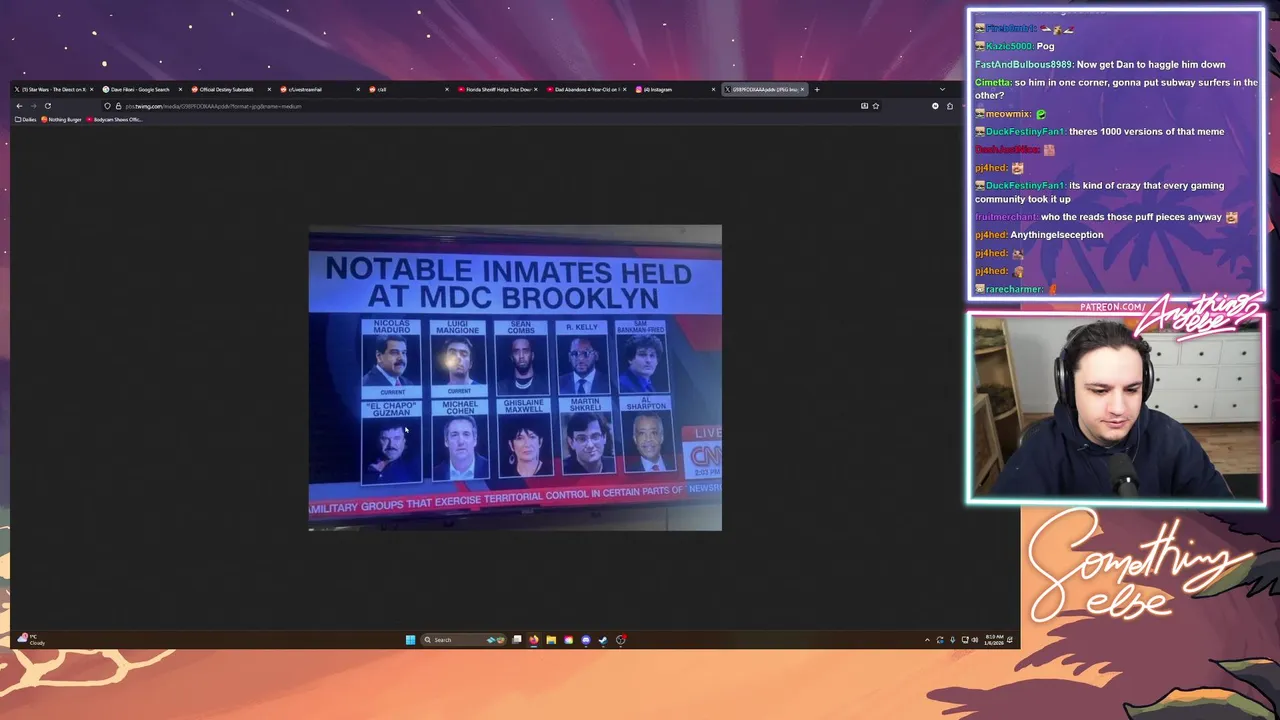1280x720 pixels.
Task: Click the rarecharmer chat username
Action: [1014, 289]
